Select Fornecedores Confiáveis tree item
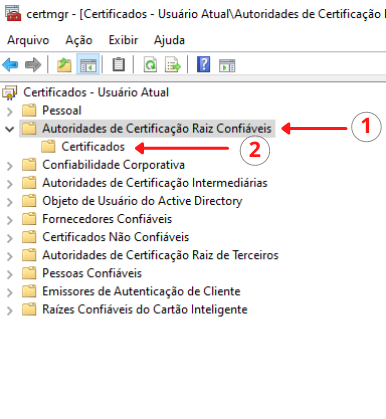The image size is (386, 419). tap(107, 219)
